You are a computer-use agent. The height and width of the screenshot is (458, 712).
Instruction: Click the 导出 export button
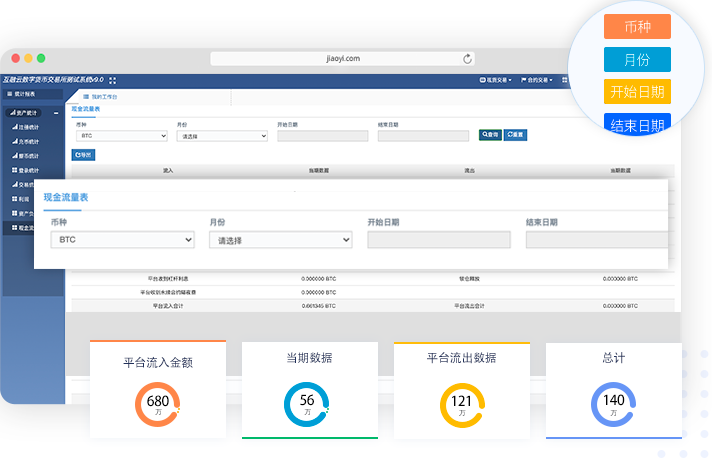point(83,155)
